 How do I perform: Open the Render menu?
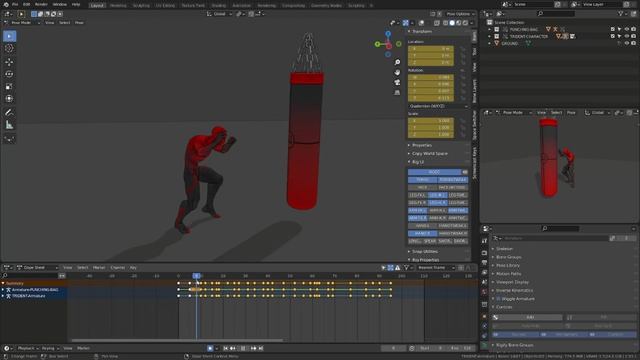(41, 4)
